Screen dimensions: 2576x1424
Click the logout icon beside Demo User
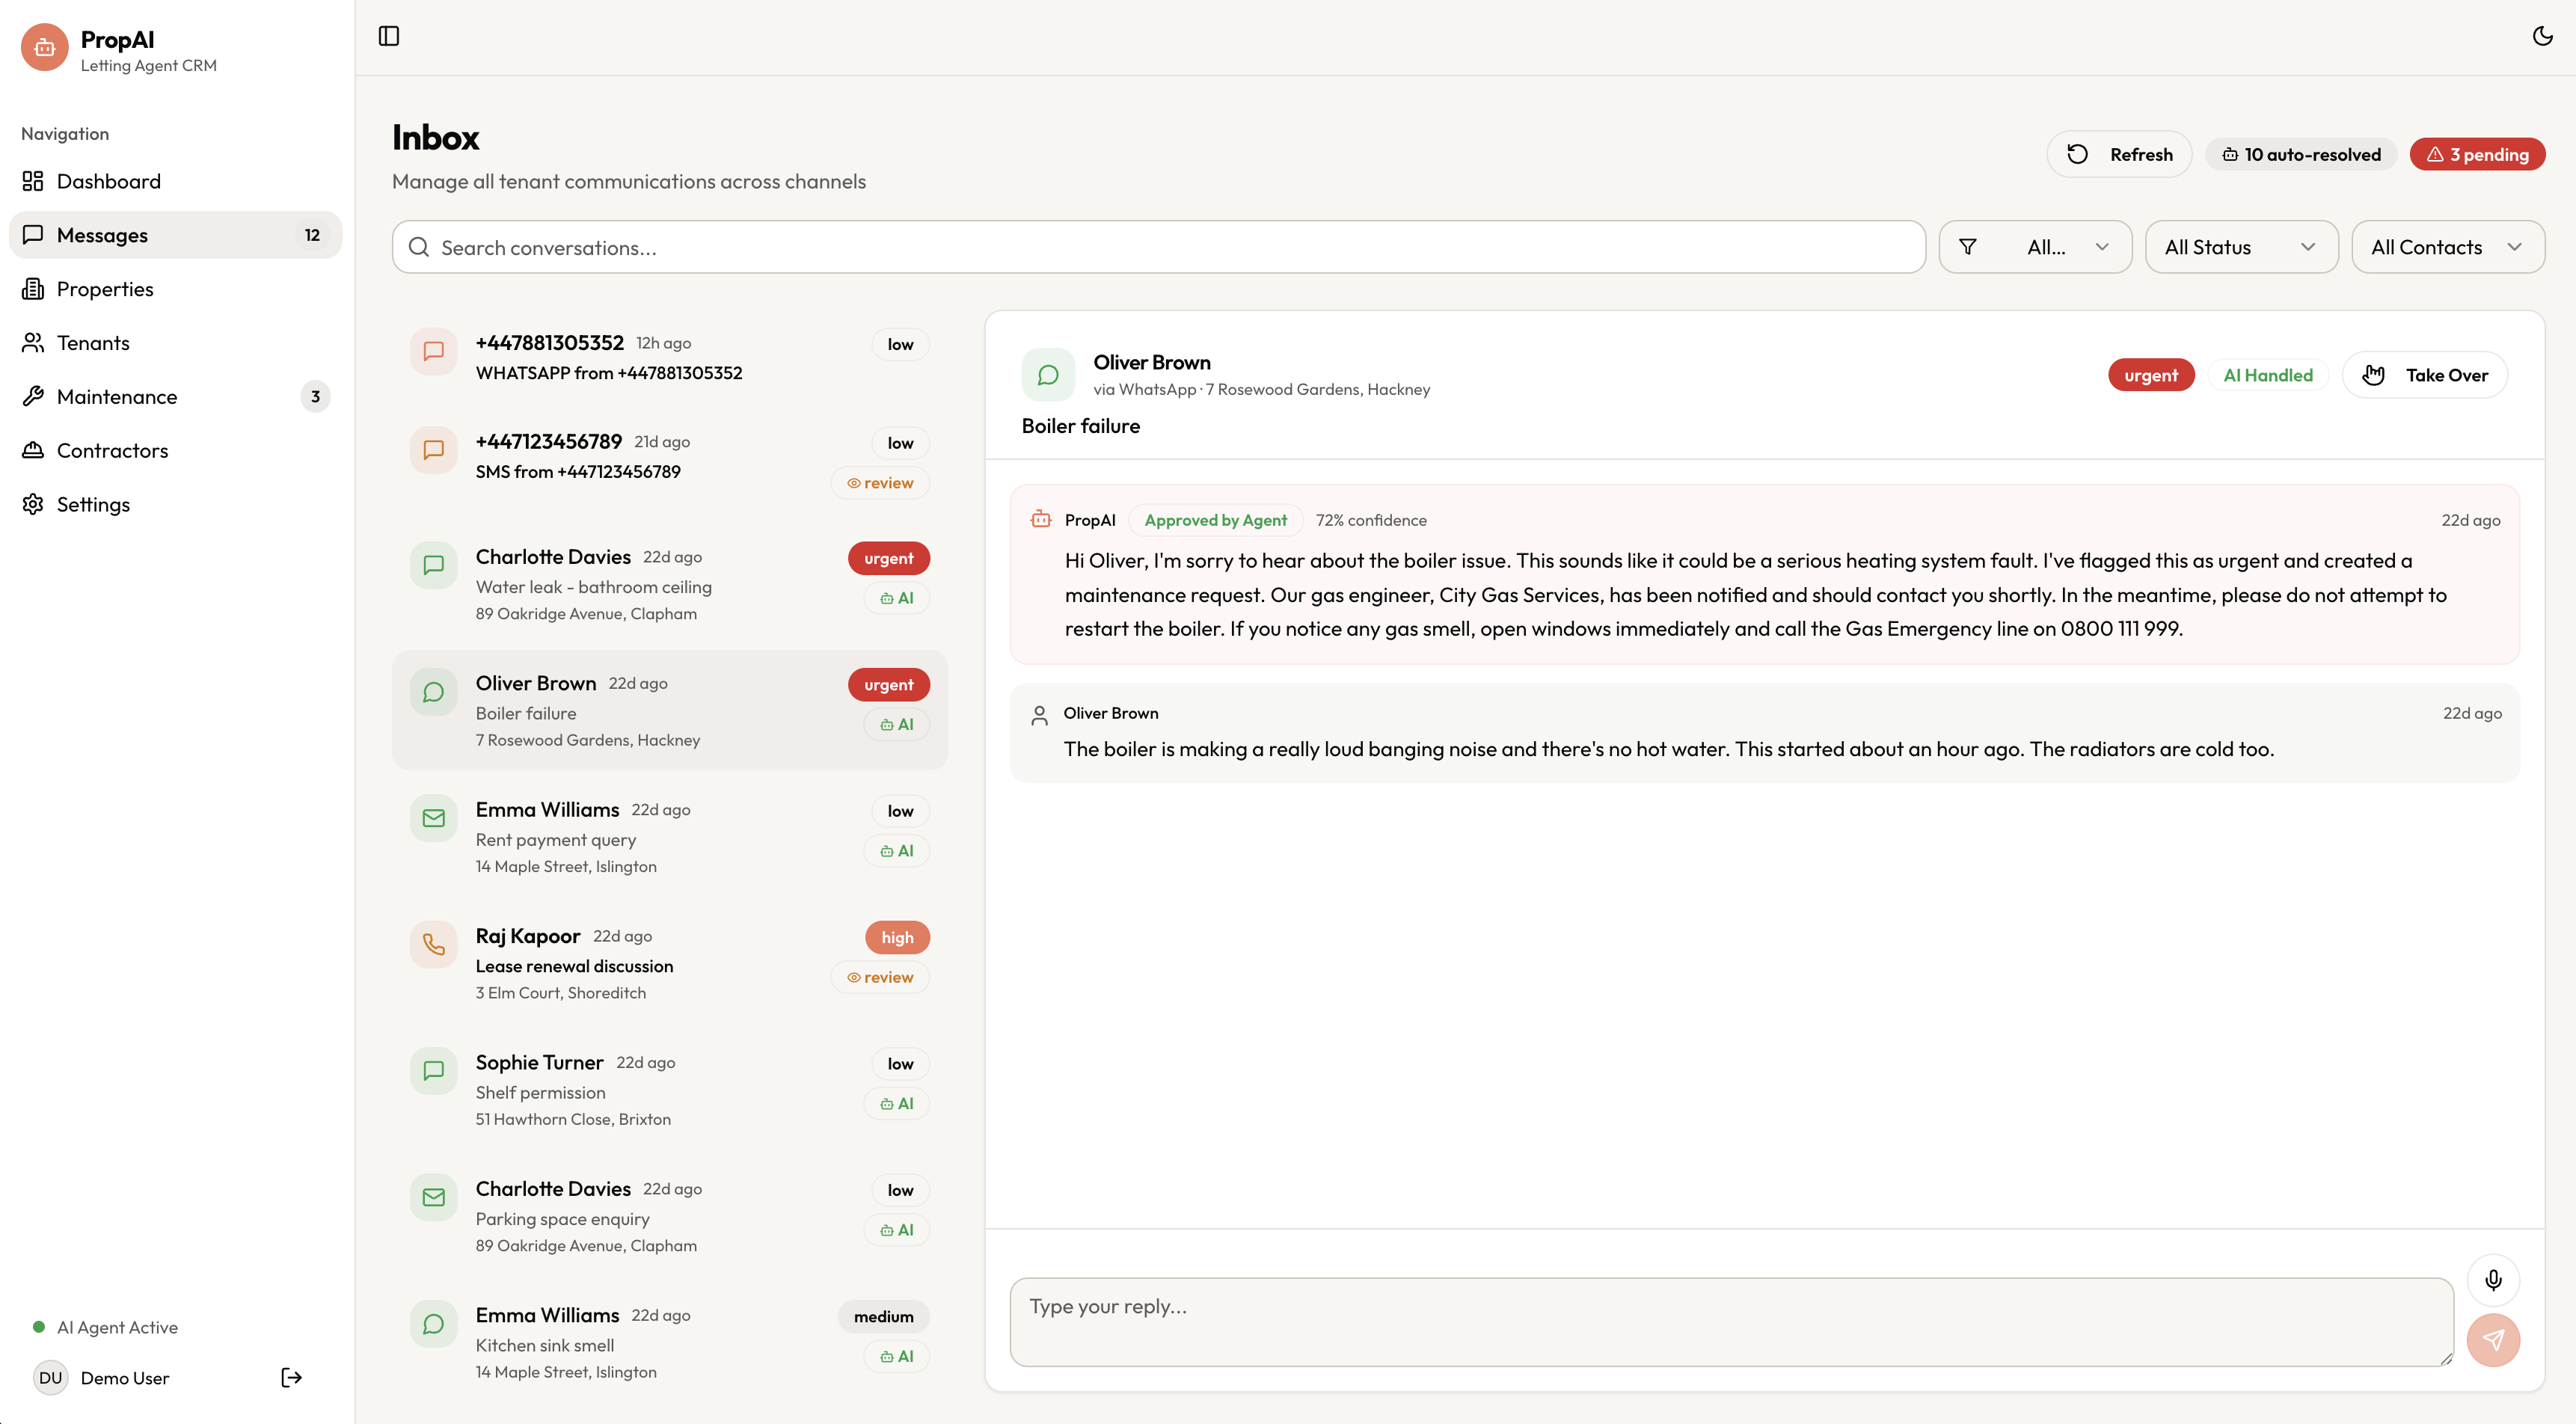pos(291,1378)
